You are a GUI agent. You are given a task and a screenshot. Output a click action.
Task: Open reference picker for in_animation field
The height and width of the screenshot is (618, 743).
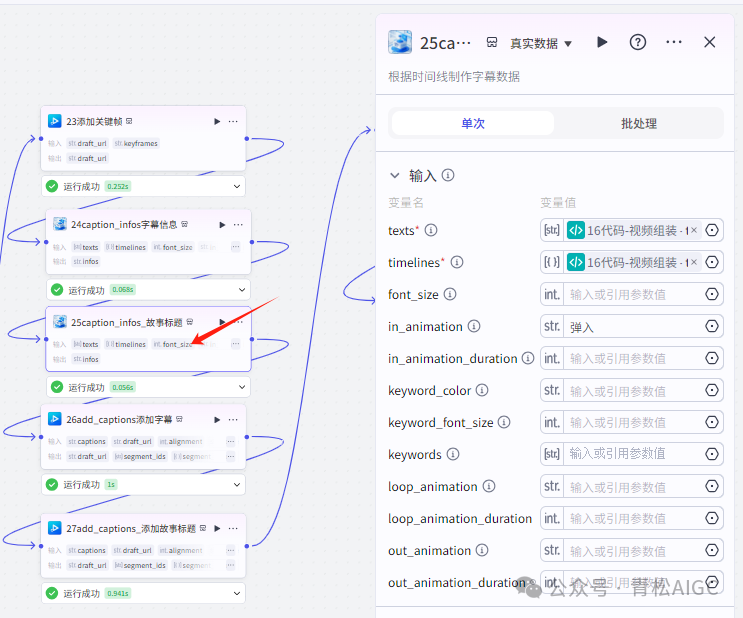pyautogui.click(x=712, y=326)
